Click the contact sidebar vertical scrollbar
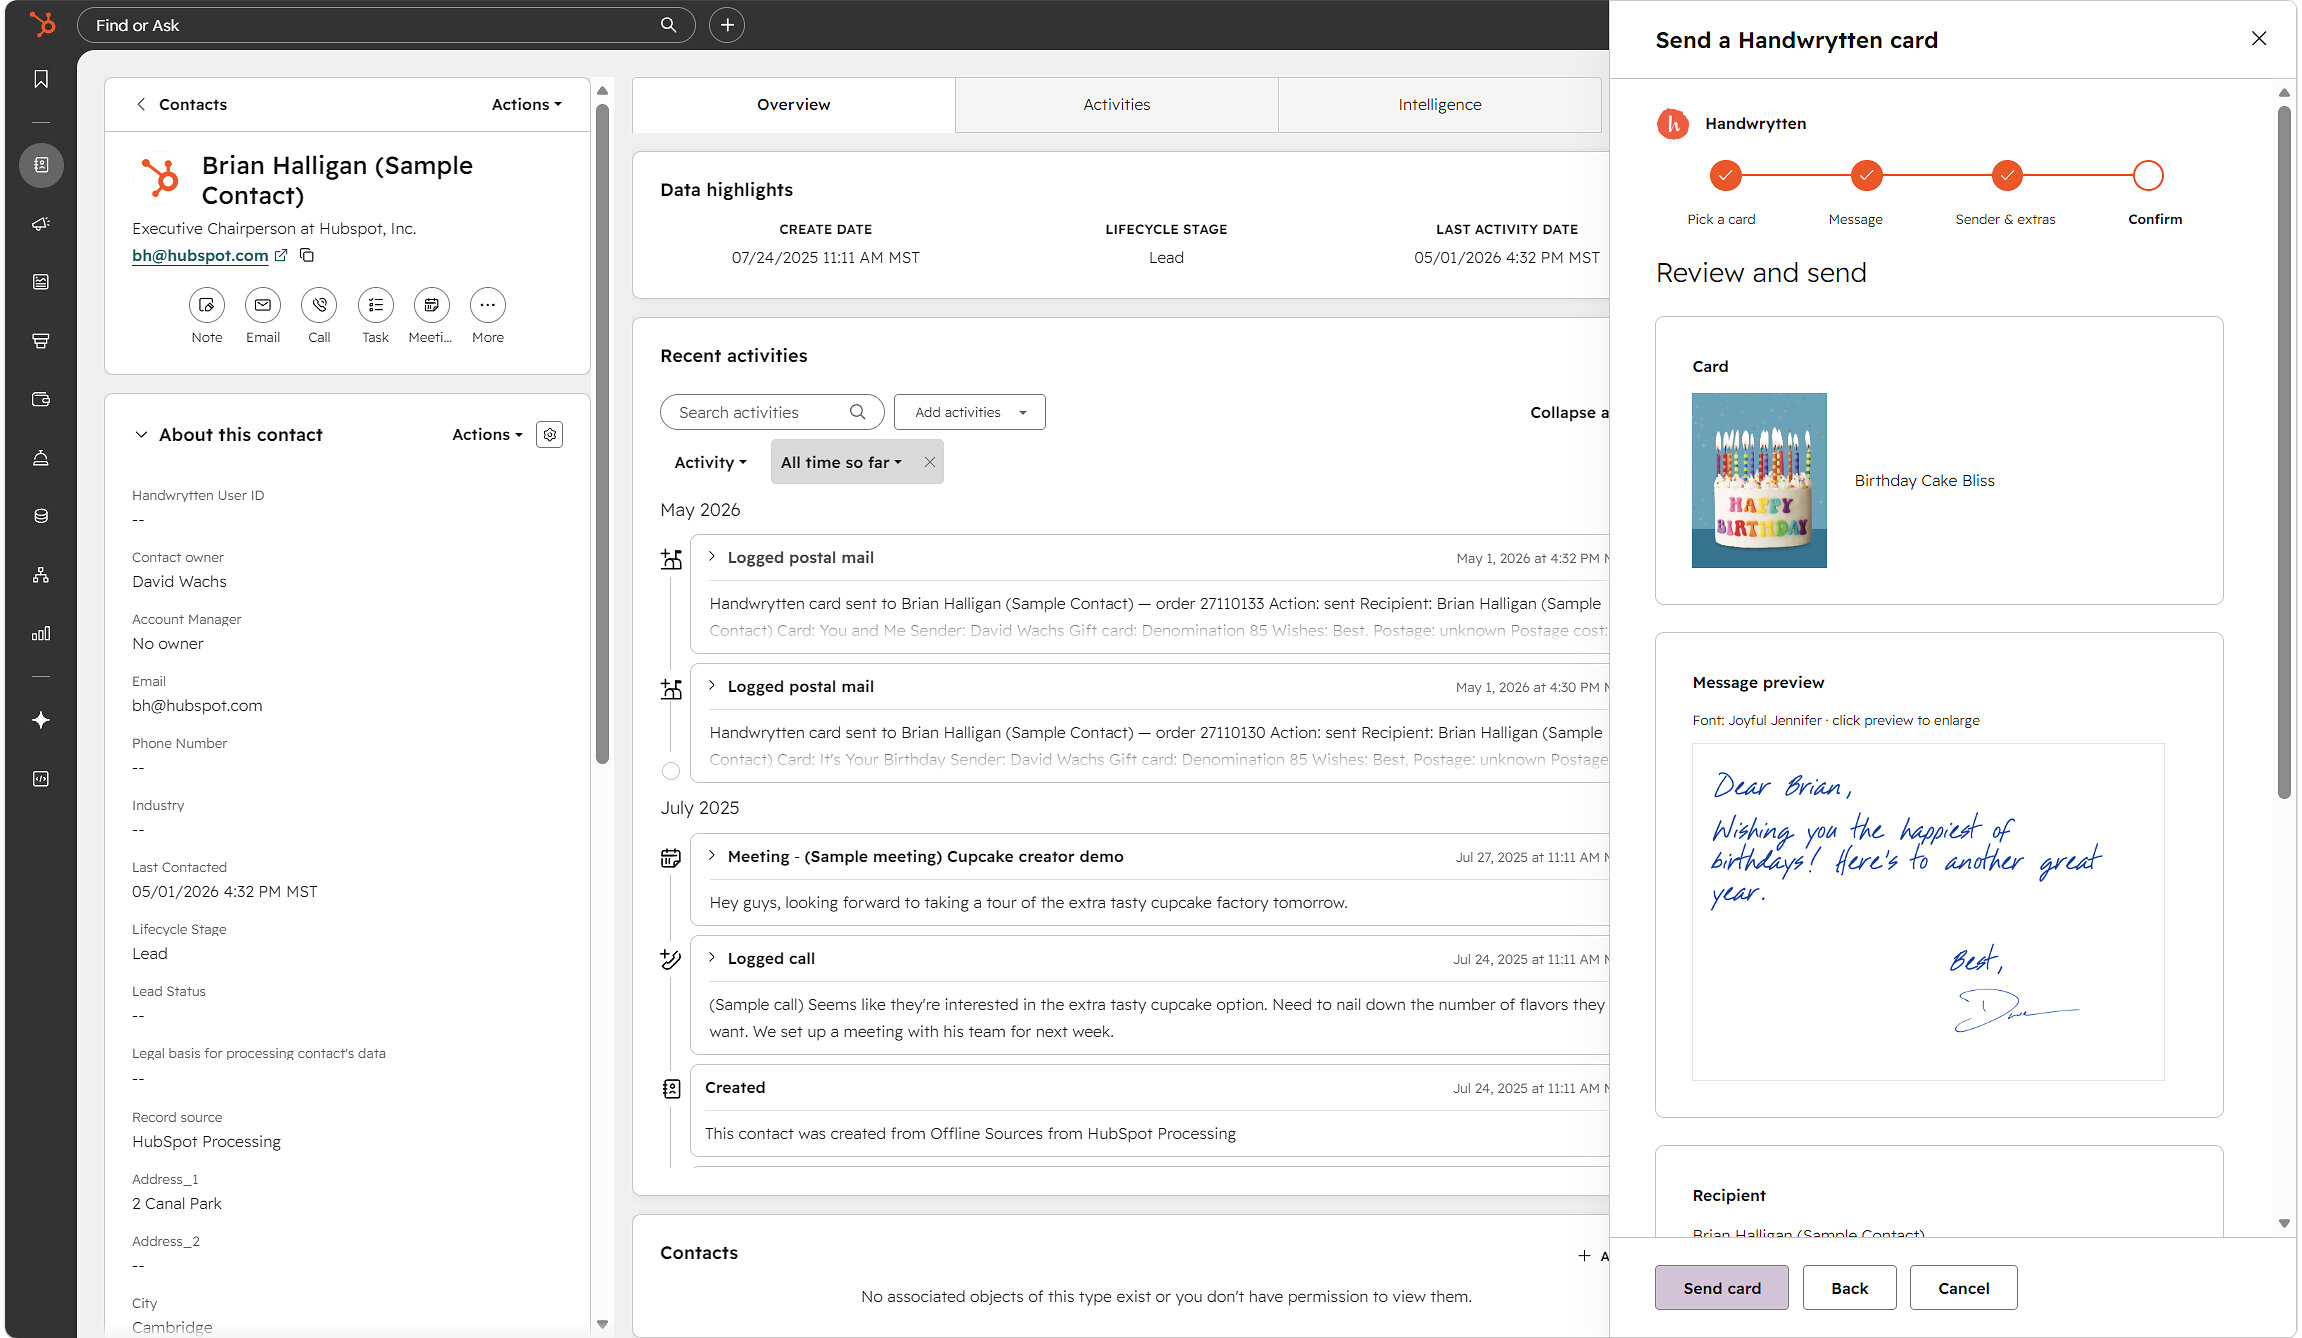The height and width of the screenshot is (1338, 2302). coord(602,434)
